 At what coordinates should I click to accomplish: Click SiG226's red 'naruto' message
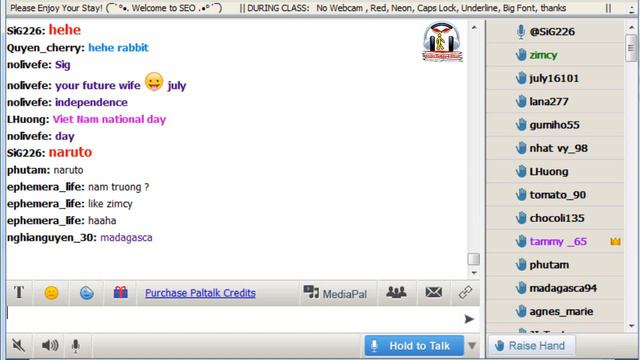pos(70,152)
